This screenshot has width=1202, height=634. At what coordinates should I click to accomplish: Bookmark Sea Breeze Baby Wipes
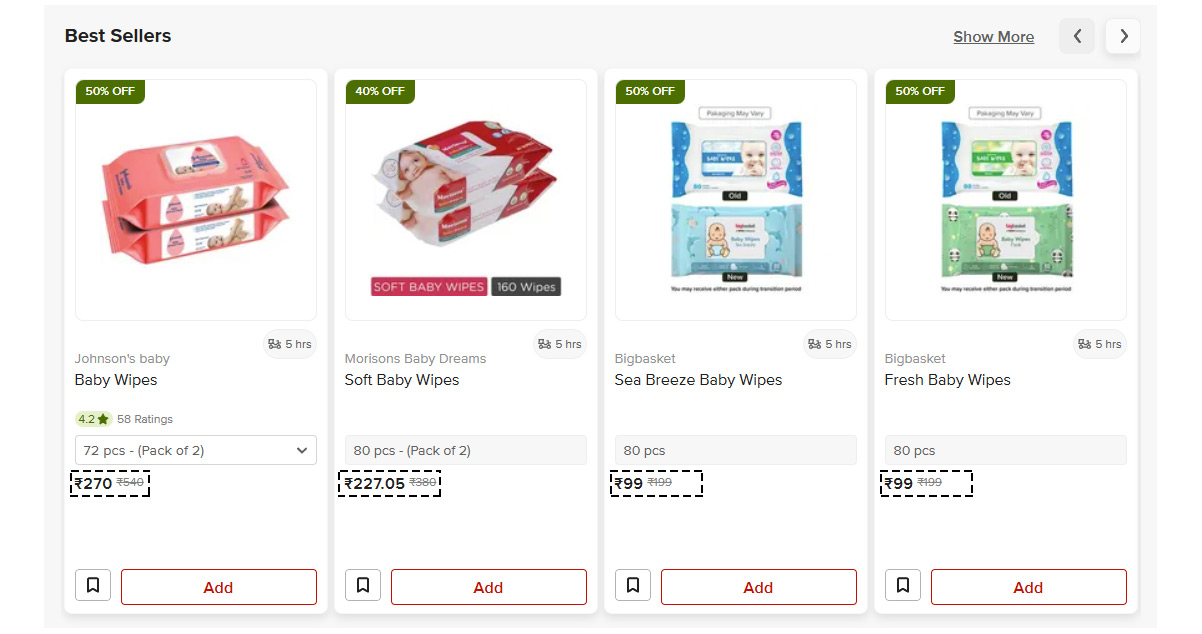(x=633, y=586)
